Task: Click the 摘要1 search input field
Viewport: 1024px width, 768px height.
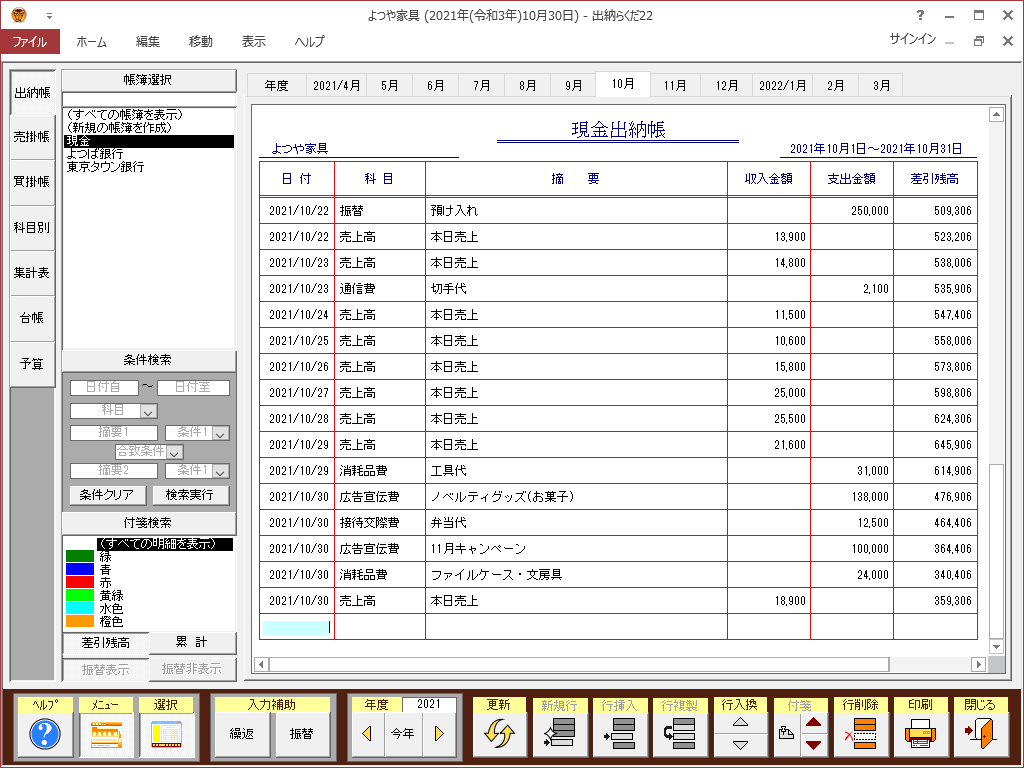Action: [114, 432]
